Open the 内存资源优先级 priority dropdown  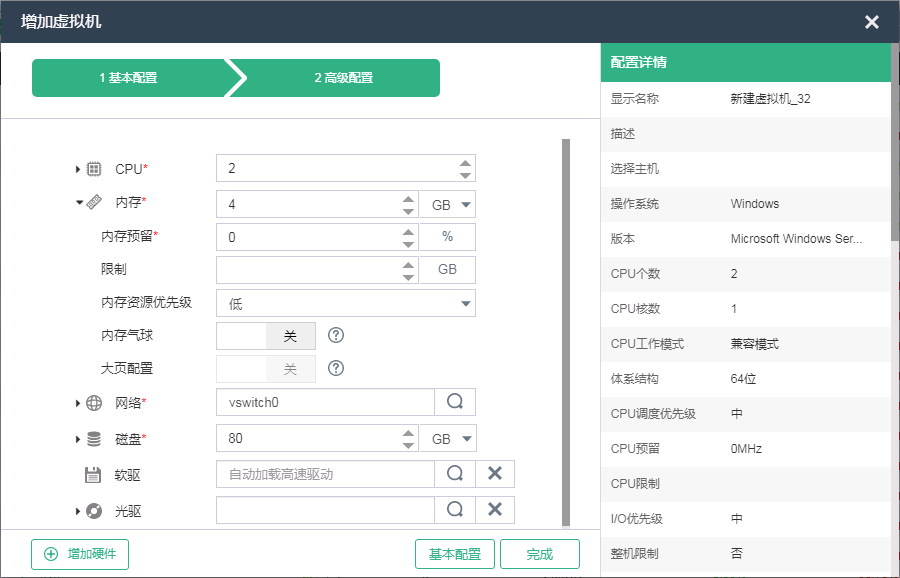coord(345,303)
